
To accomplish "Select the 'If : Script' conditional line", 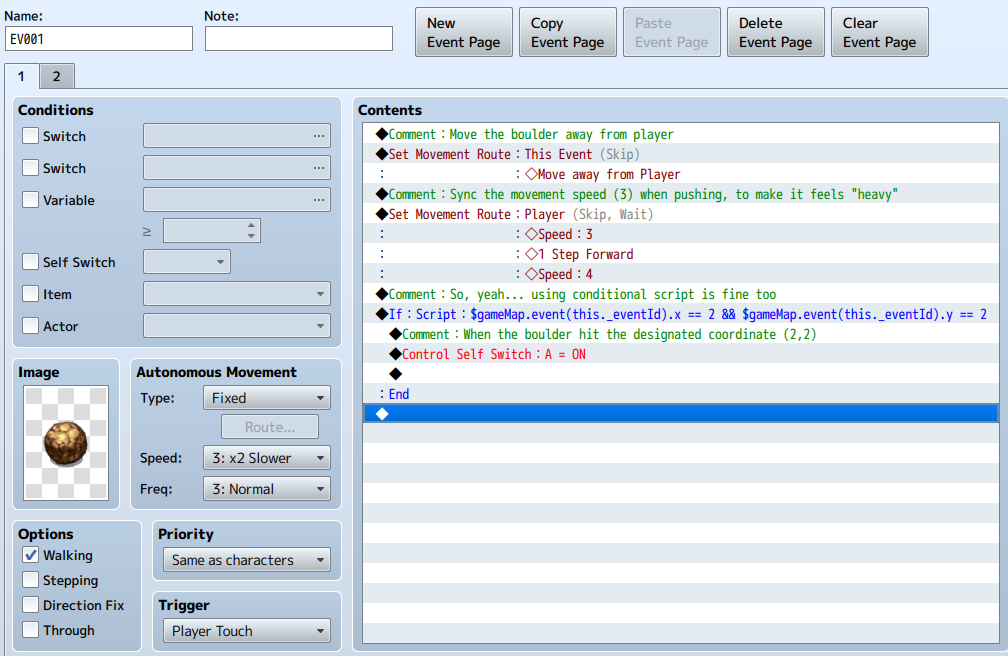I will [x=681, y=314].
